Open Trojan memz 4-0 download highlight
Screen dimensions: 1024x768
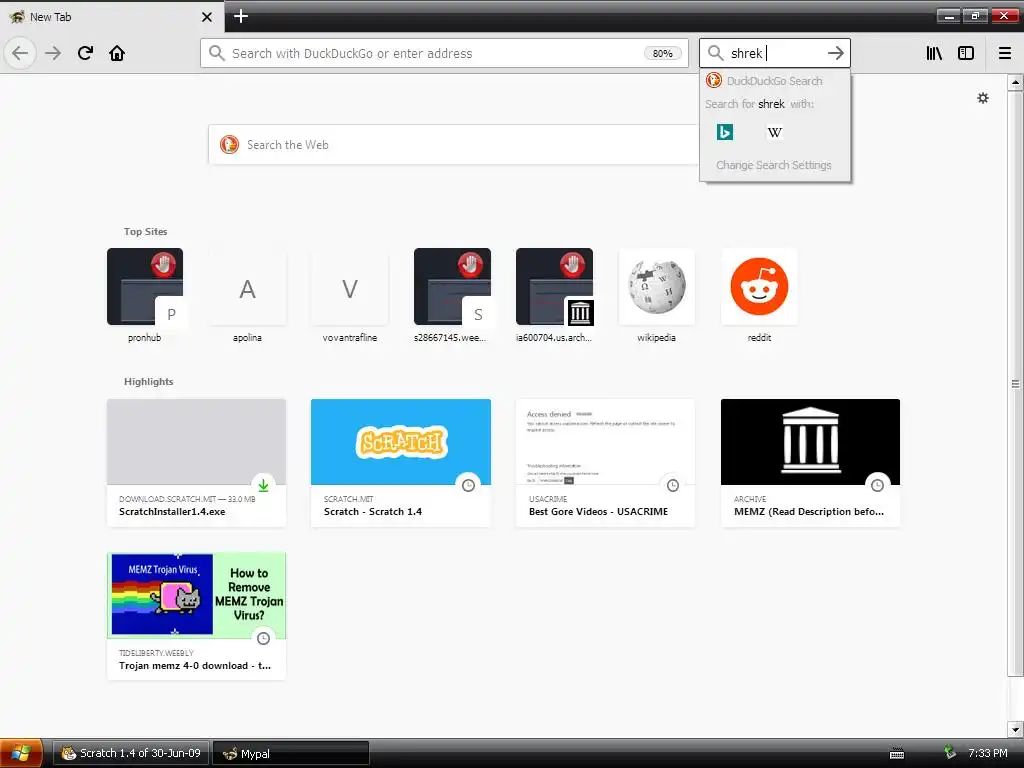[197, 616]
